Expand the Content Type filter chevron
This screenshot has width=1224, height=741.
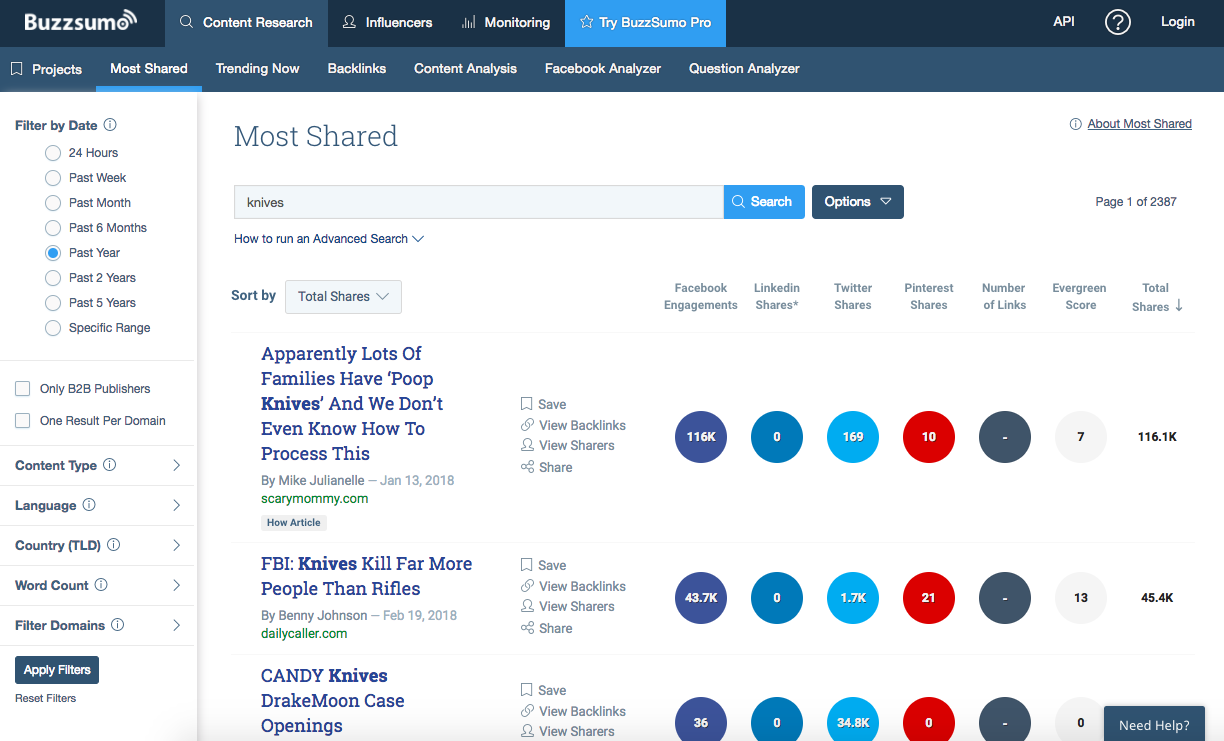(x=176, y=465)
